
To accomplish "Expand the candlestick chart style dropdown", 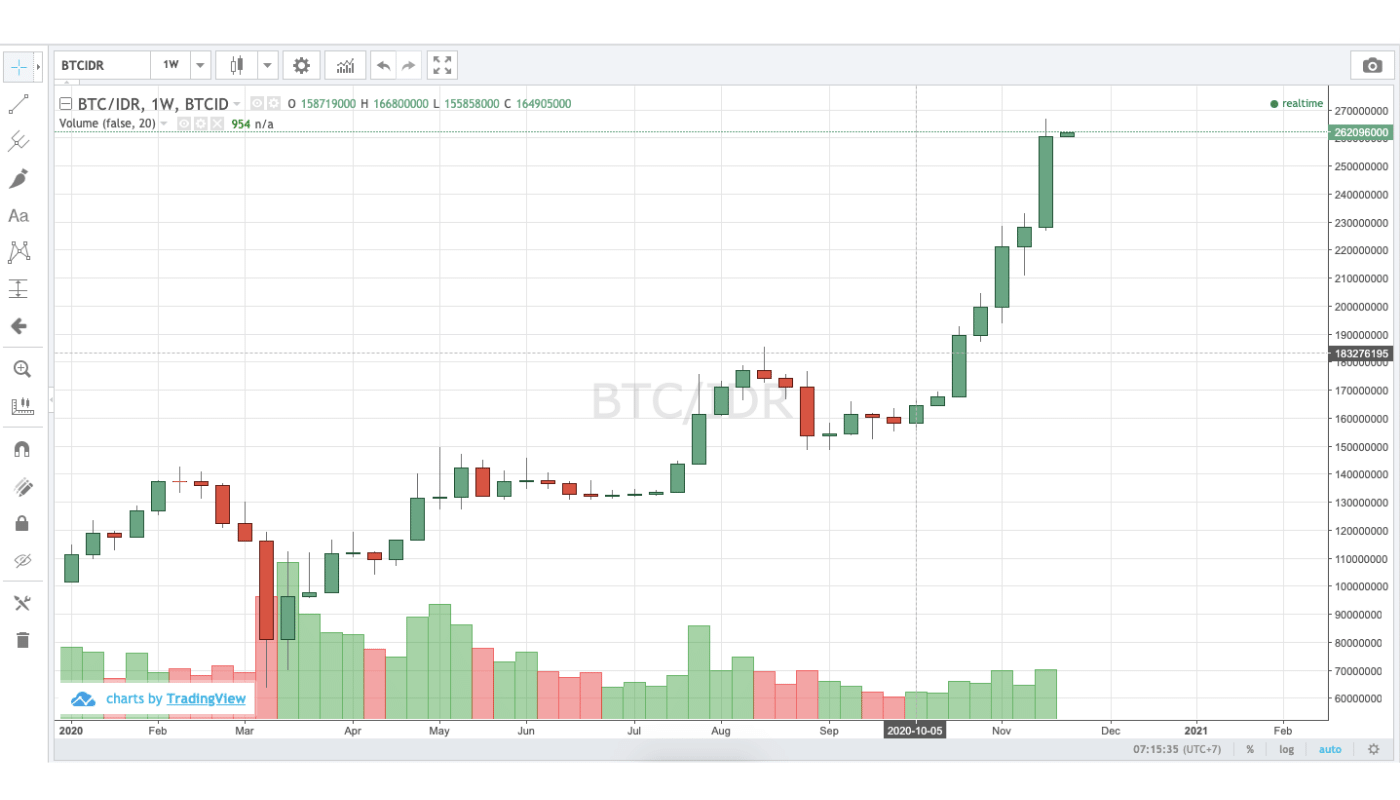I will [267, 66].
